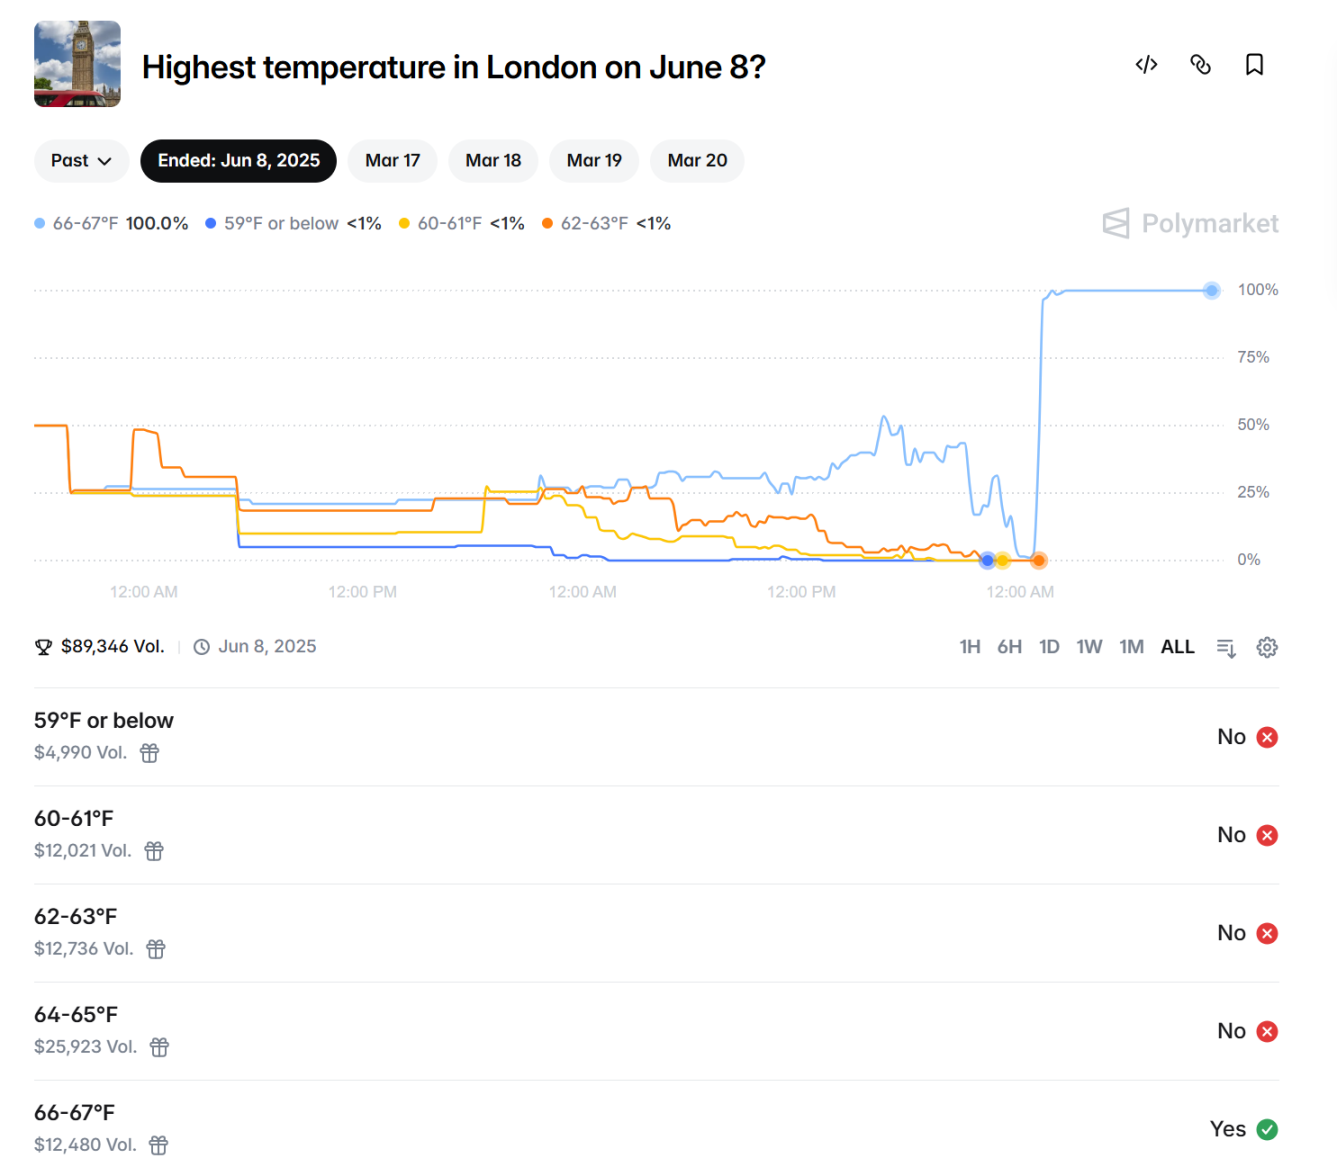Click gift icon beside 66-67°F volume
Screen dimensions: 1337x1158
pyautogui.click(x=158, y=1145)
